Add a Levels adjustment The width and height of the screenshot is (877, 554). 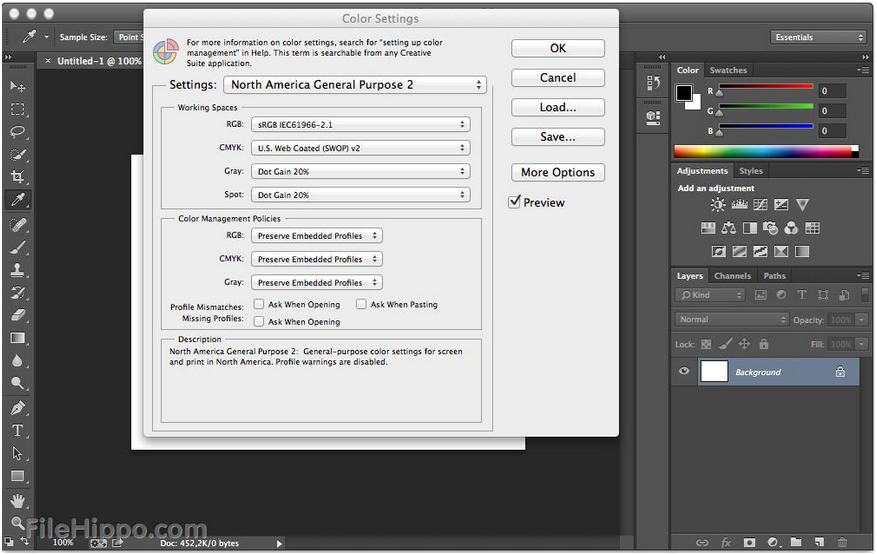[739, 205]
